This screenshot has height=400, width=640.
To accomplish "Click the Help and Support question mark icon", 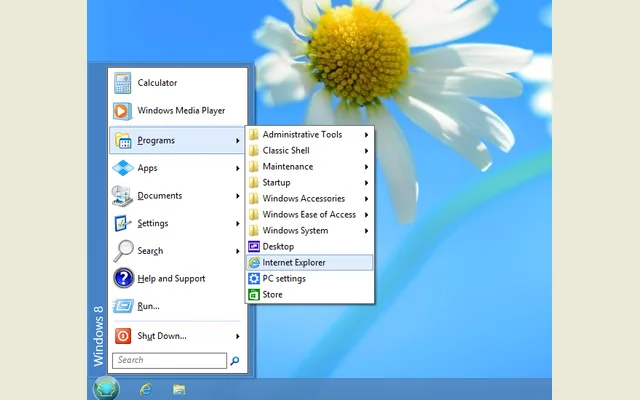I will click(x=123, y=278).
